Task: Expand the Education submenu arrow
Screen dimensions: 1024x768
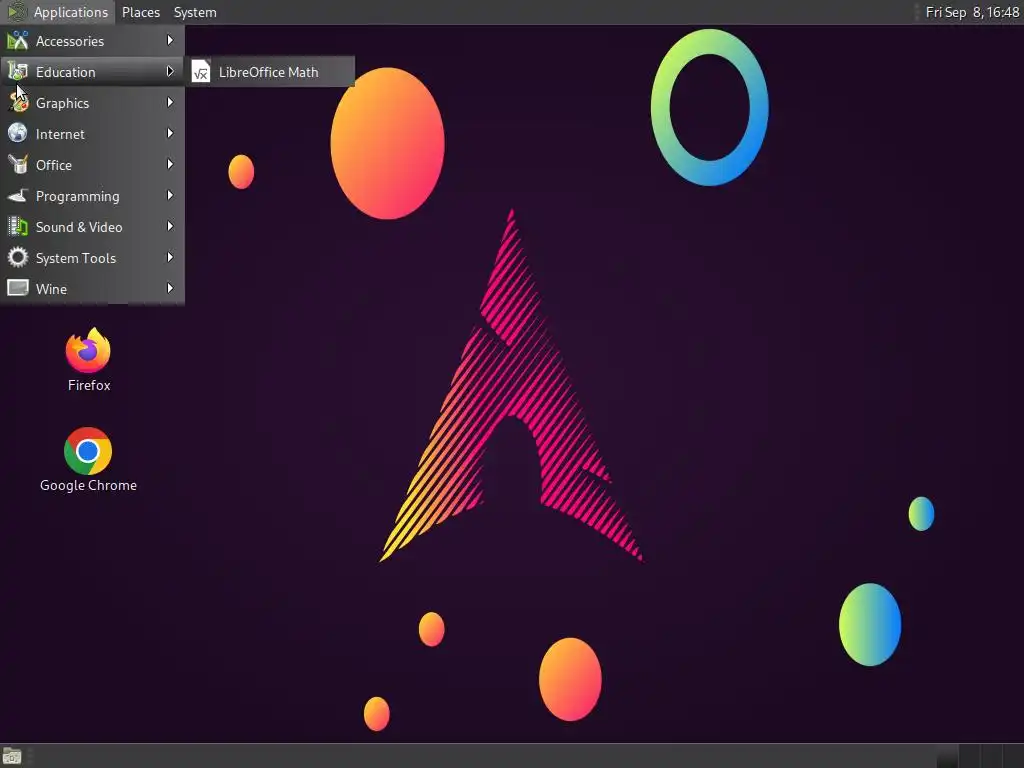Action: point(170,71)
